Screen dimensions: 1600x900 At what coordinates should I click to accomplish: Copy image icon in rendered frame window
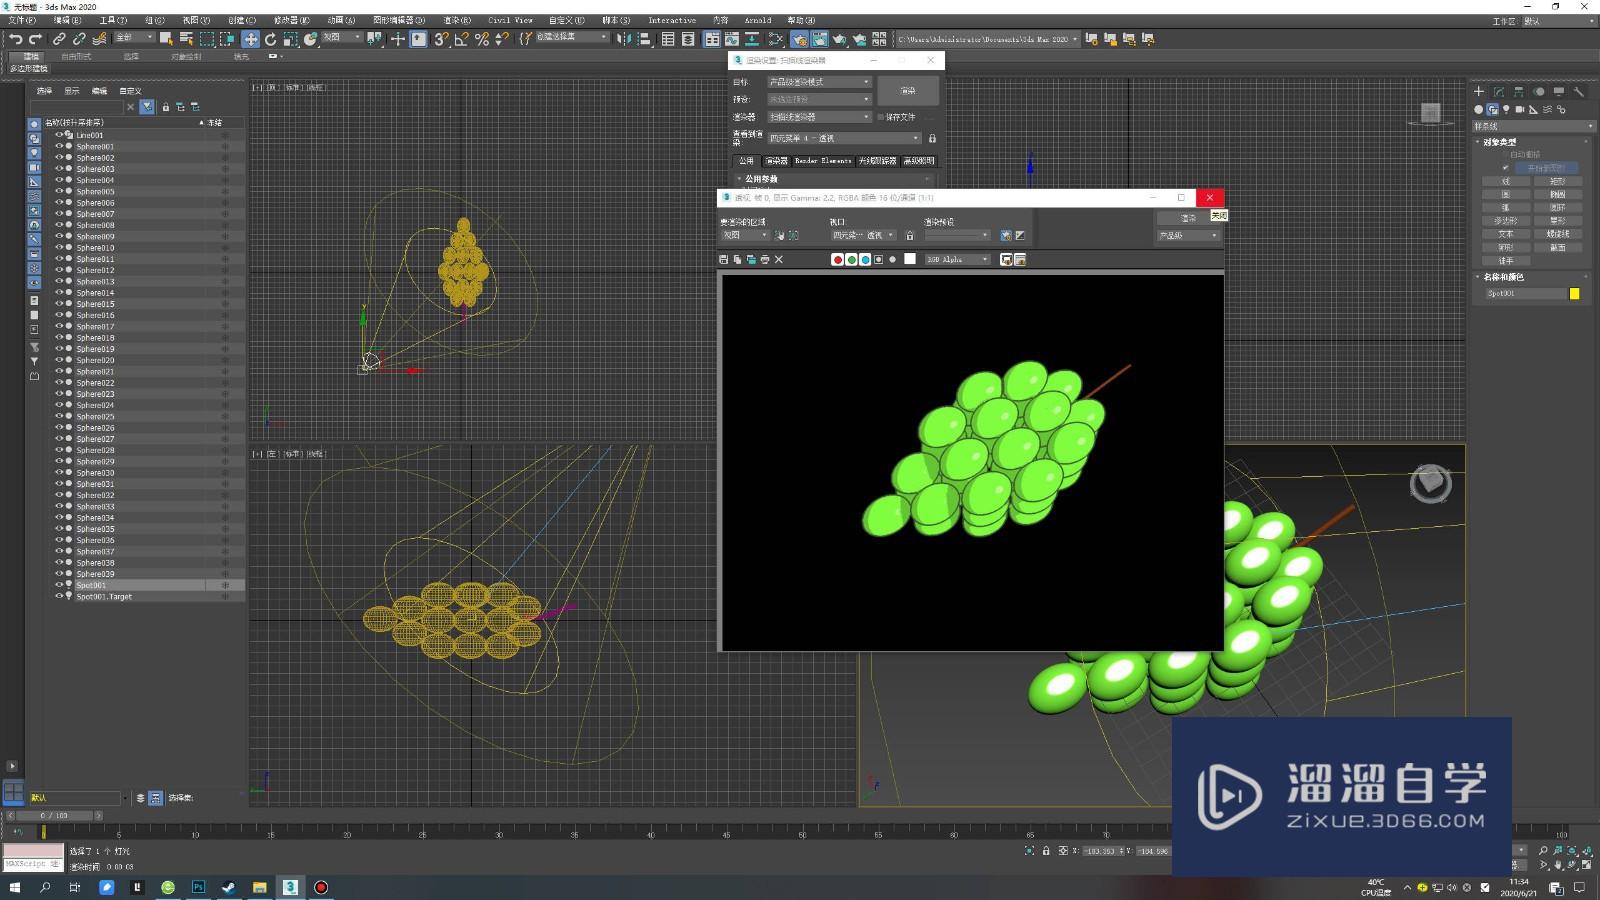coord(737,259)
